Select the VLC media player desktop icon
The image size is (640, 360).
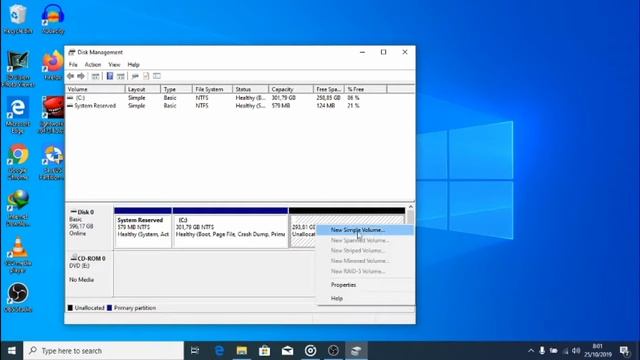coord(18,254)
